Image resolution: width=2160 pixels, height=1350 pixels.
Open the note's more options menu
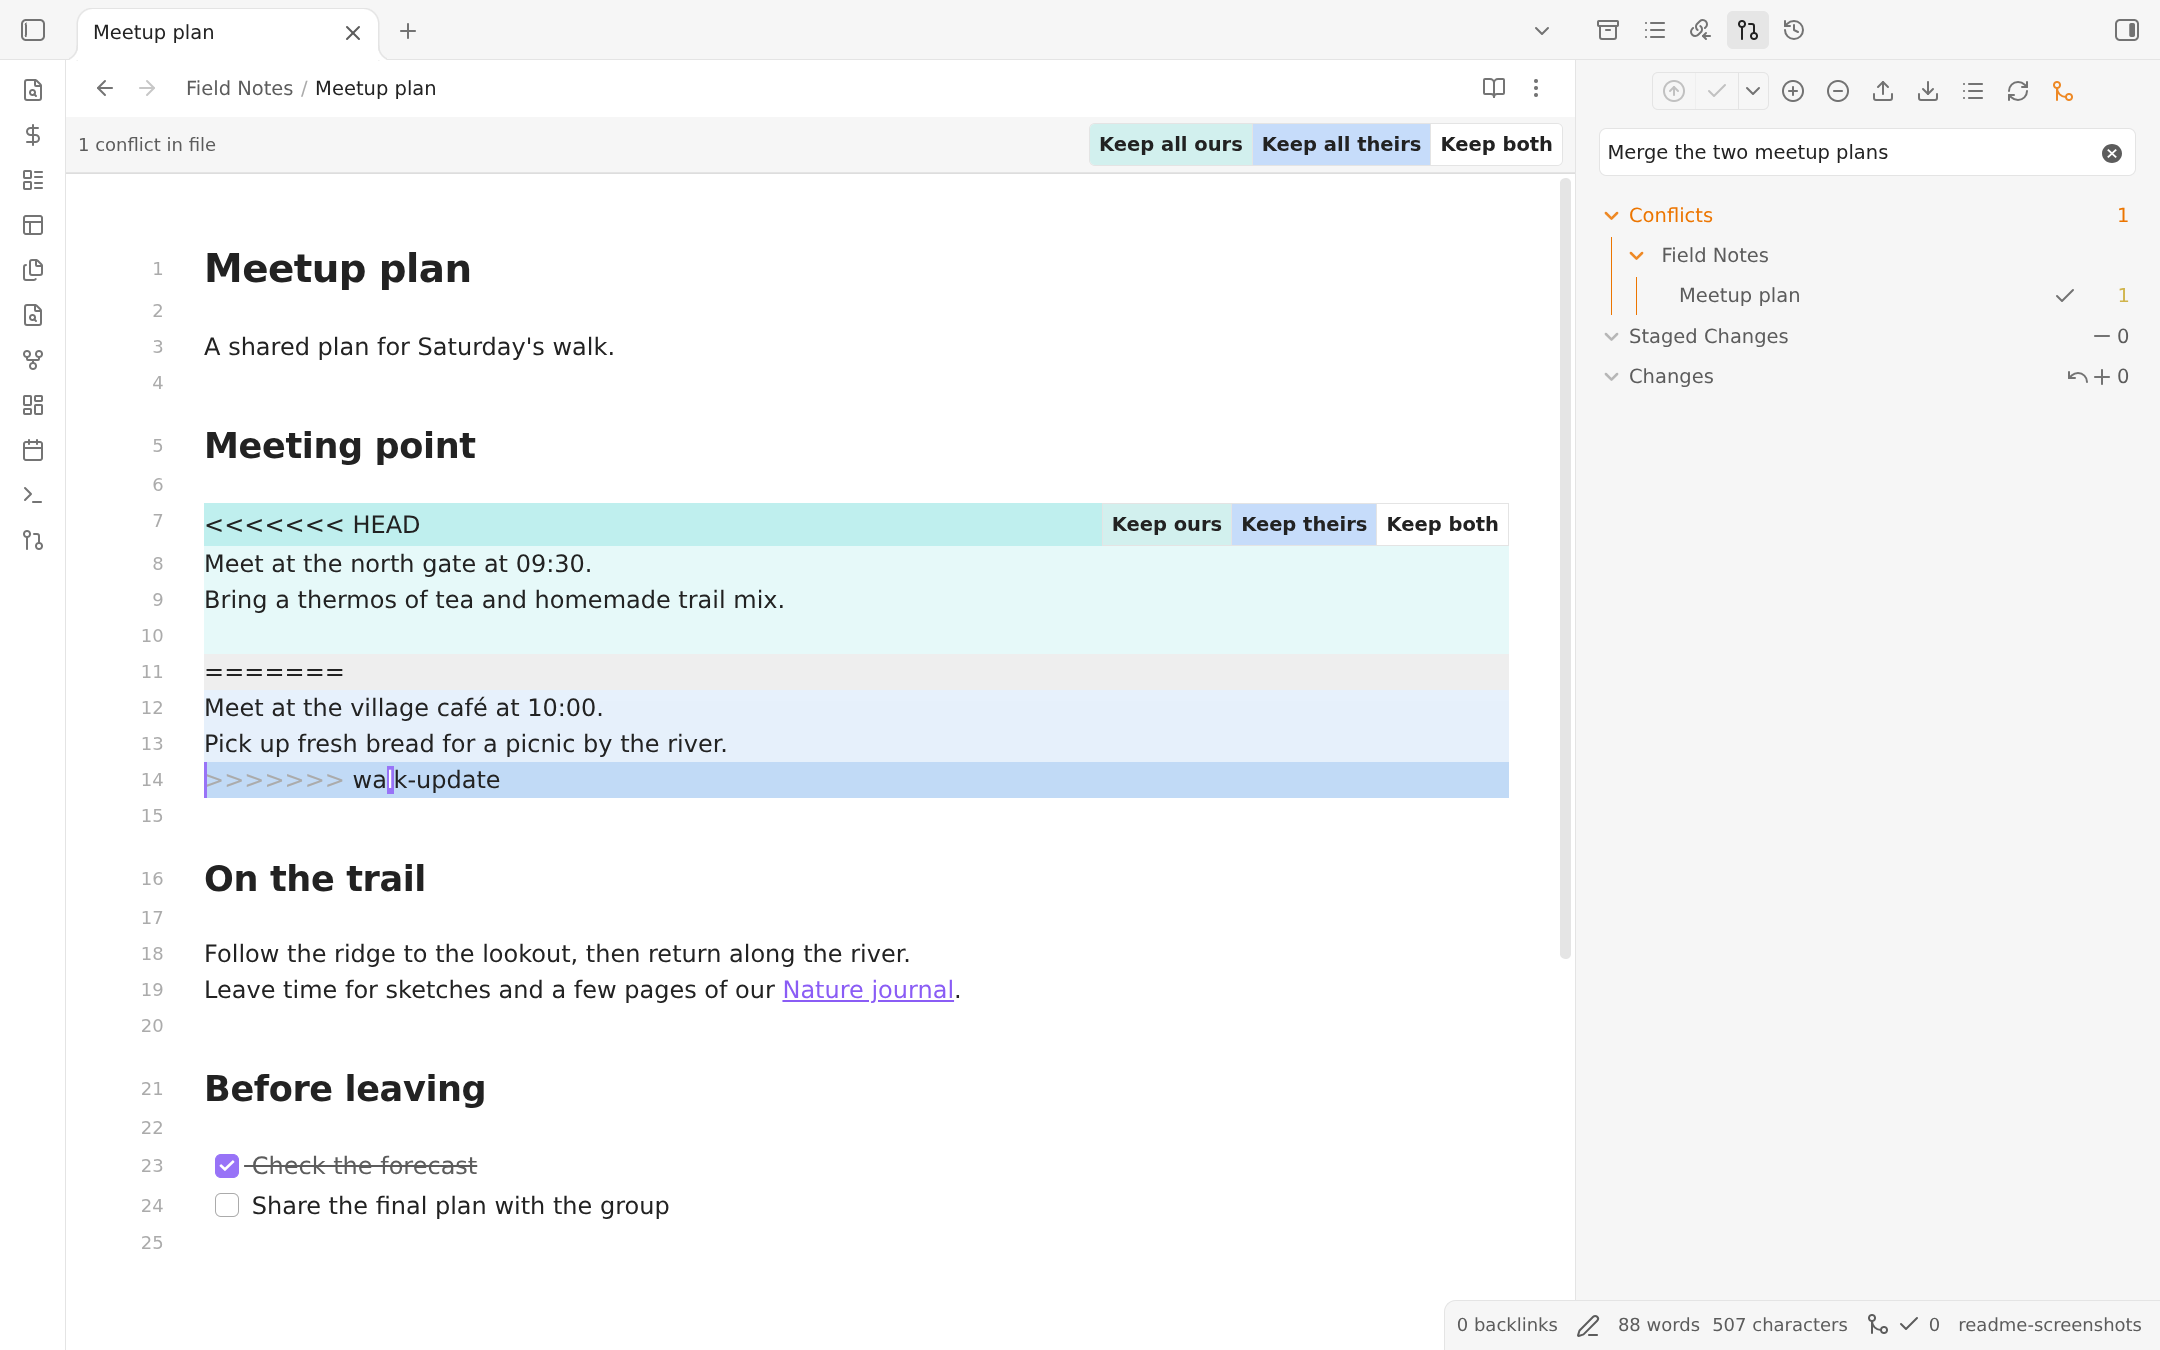(1536, 88)
